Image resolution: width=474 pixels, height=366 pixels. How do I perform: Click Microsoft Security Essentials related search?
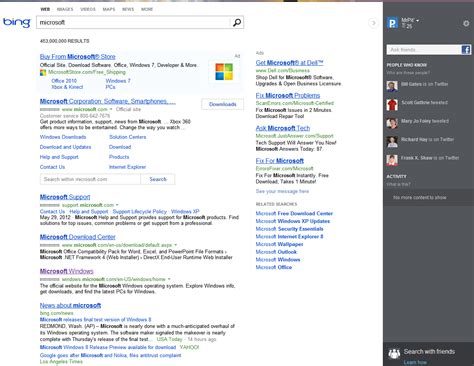[x=289, y=229]
